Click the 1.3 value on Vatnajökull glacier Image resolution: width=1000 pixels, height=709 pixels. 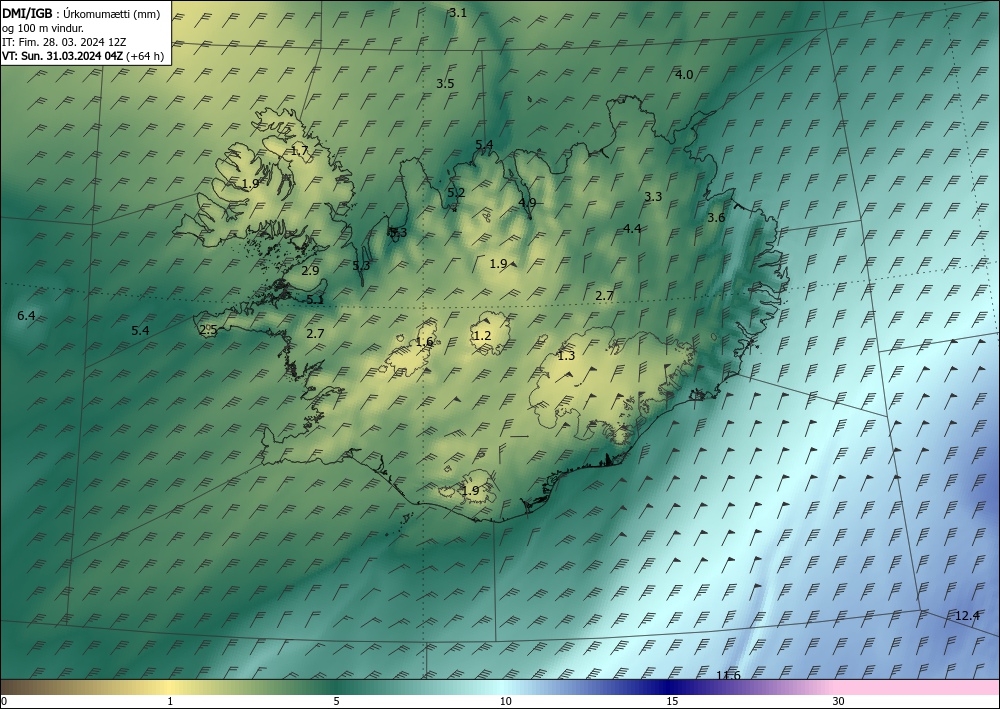(x=566, y=356)
